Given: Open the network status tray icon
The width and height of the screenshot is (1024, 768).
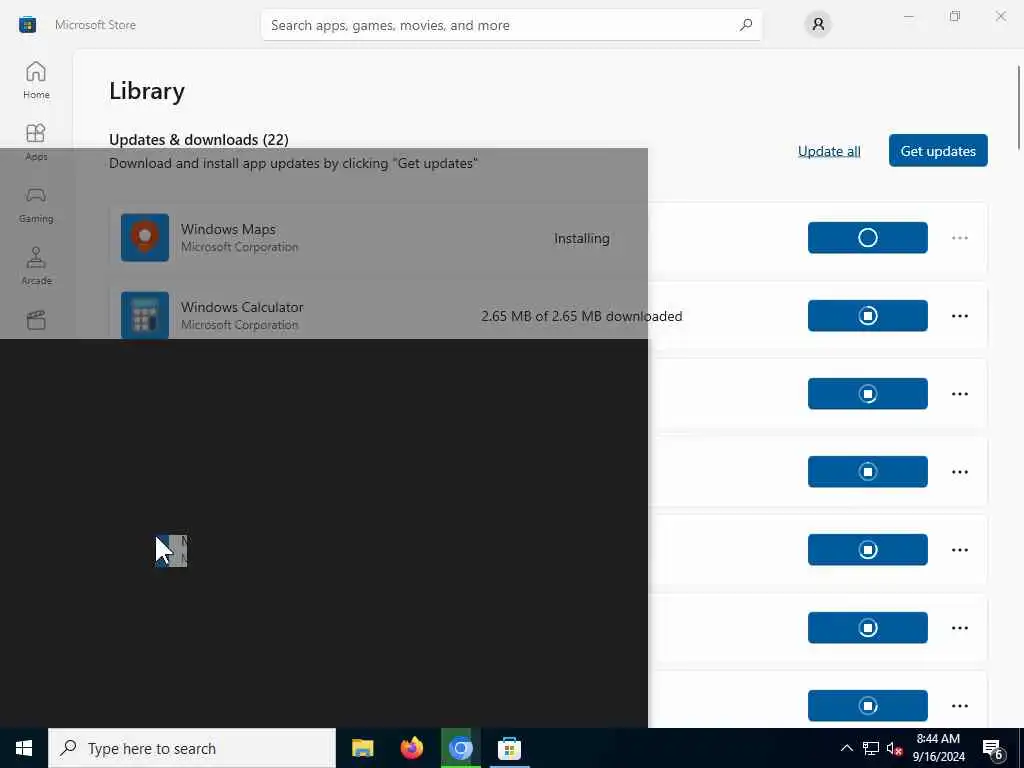Looking at the screenshot, I should (x=871, y=748).
